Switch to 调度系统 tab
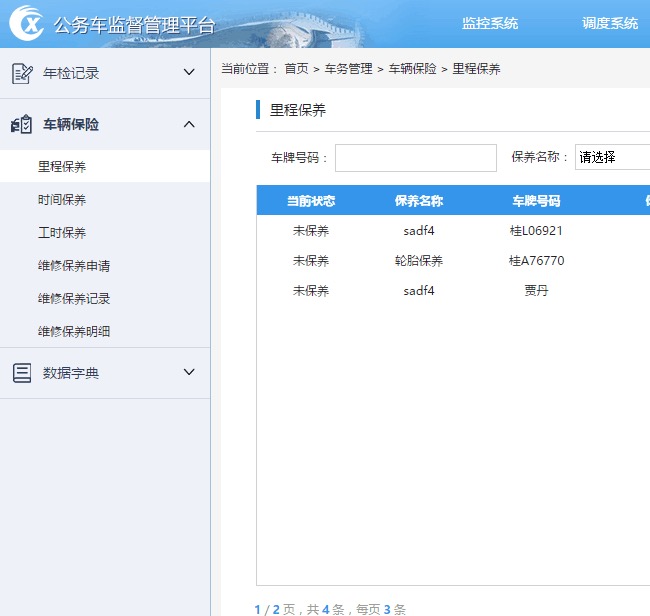The height and width of the screenshot is (616, 650). pyautogui.click(x=610, y=24)
